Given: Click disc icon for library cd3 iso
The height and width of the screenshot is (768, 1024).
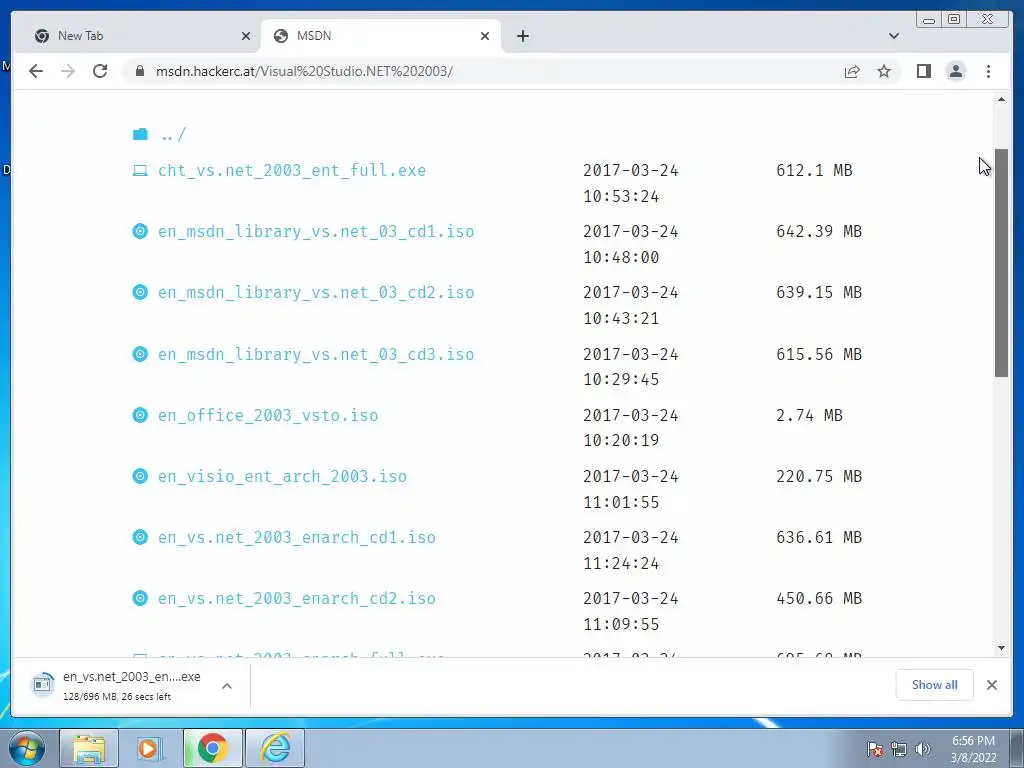Looking at the screenshot, I should 140,354.
